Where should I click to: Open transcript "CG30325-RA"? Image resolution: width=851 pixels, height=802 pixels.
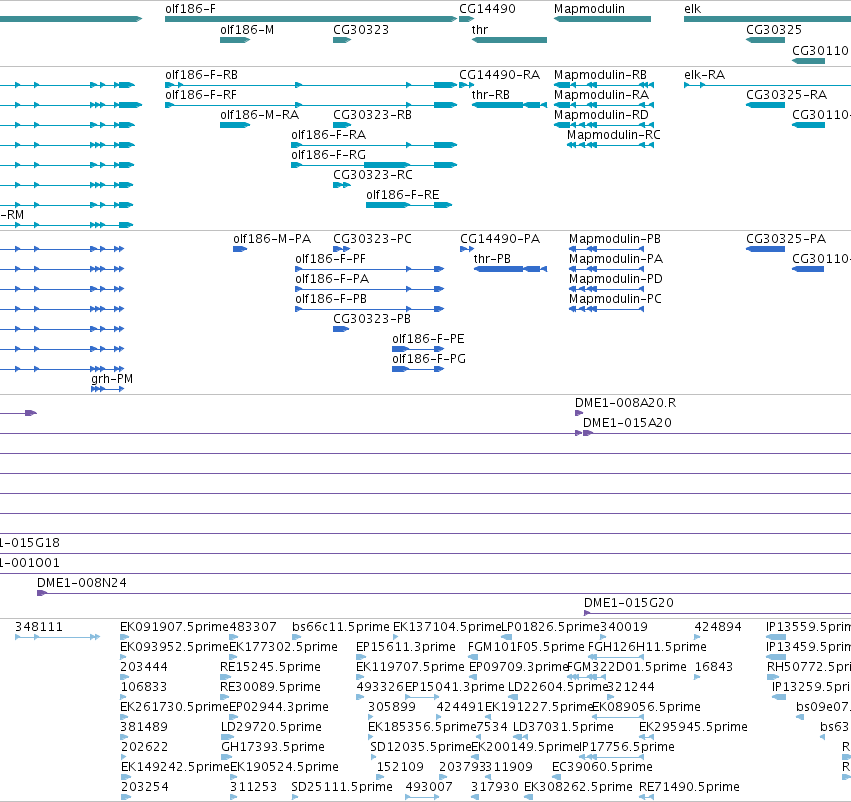[x=786, y=94]
